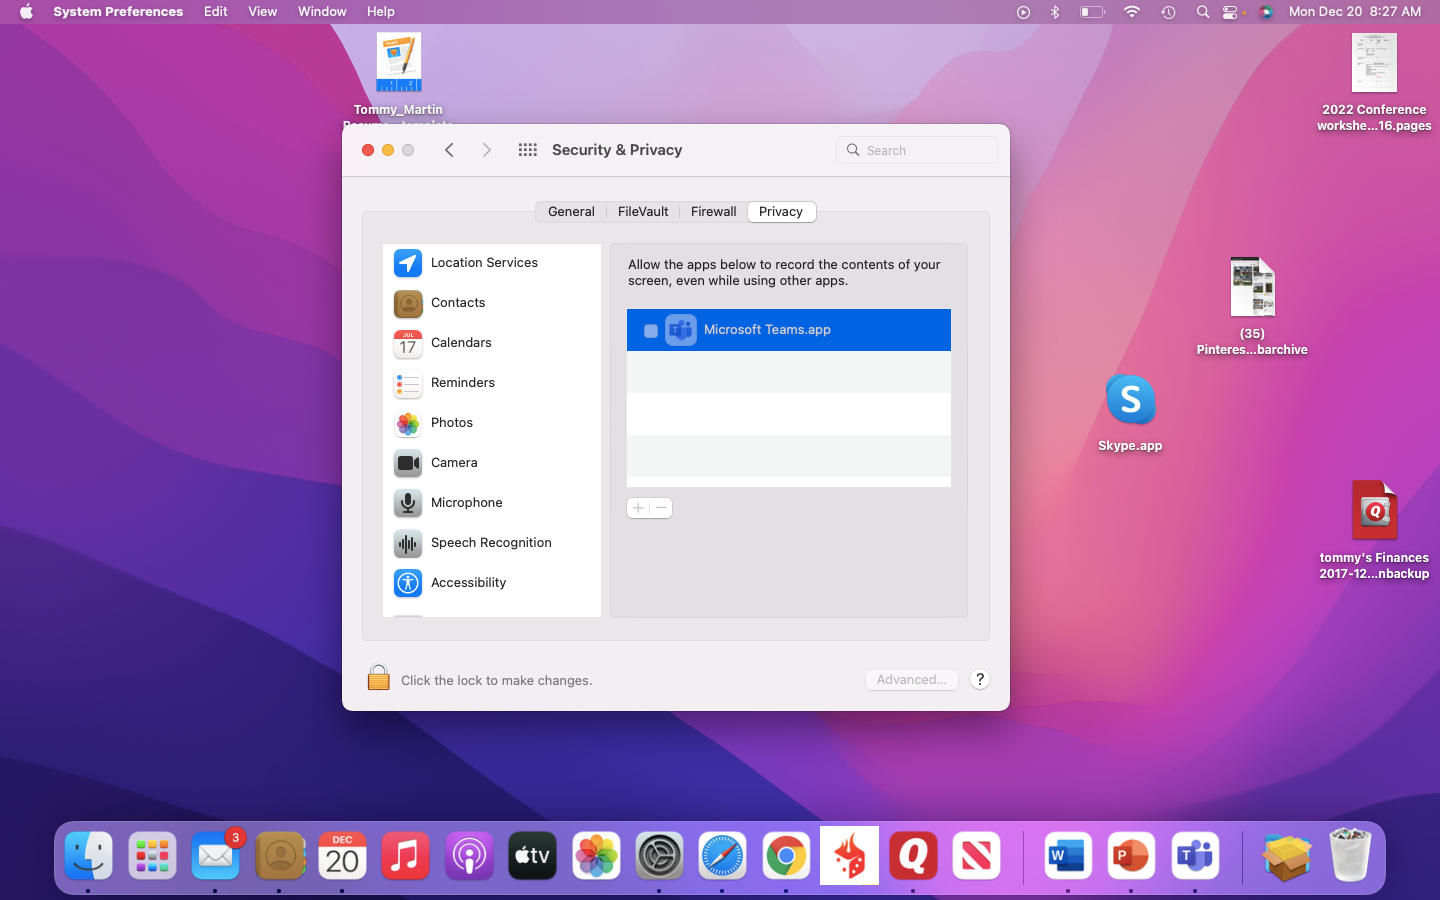
Task: Open the Help question mark button
Action: (x=980, y=679)
